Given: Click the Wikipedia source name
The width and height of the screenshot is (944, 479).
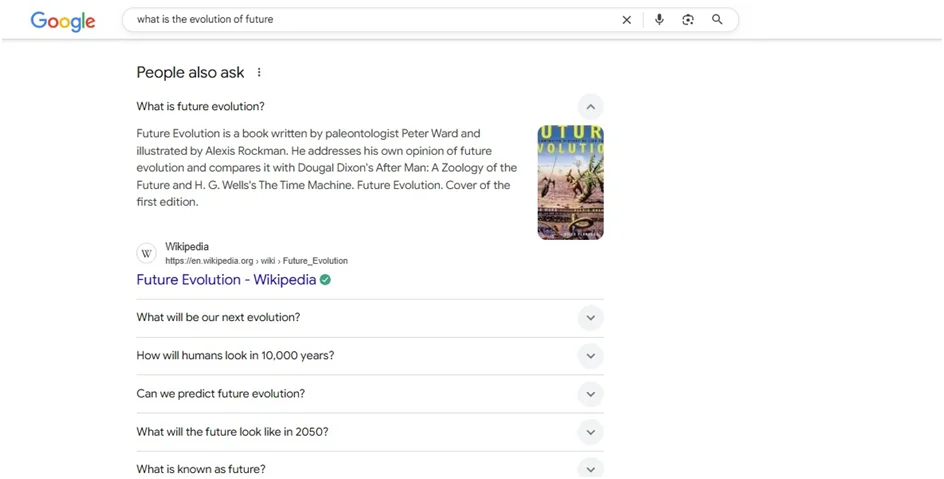Looking at the screenshot, I should 187,247.
